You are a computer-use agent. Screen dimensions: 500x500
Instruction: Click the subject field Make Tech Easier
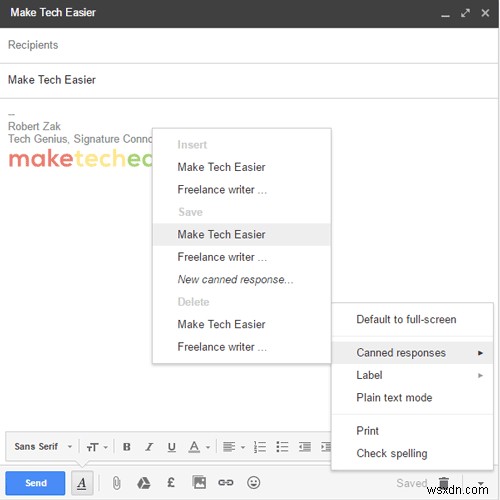(x=249, y=80)
